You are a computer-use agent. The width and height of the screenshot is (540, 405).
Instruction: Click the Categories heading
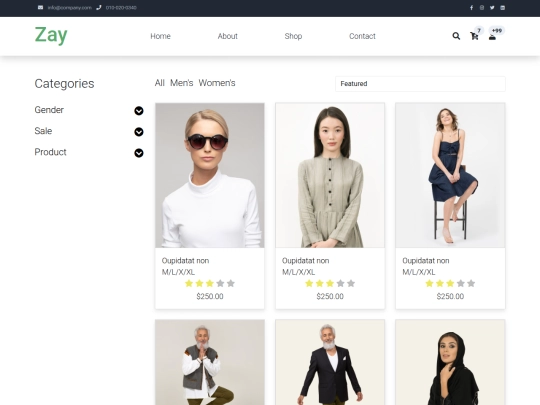pyautogui.click(x=64, y=84)
